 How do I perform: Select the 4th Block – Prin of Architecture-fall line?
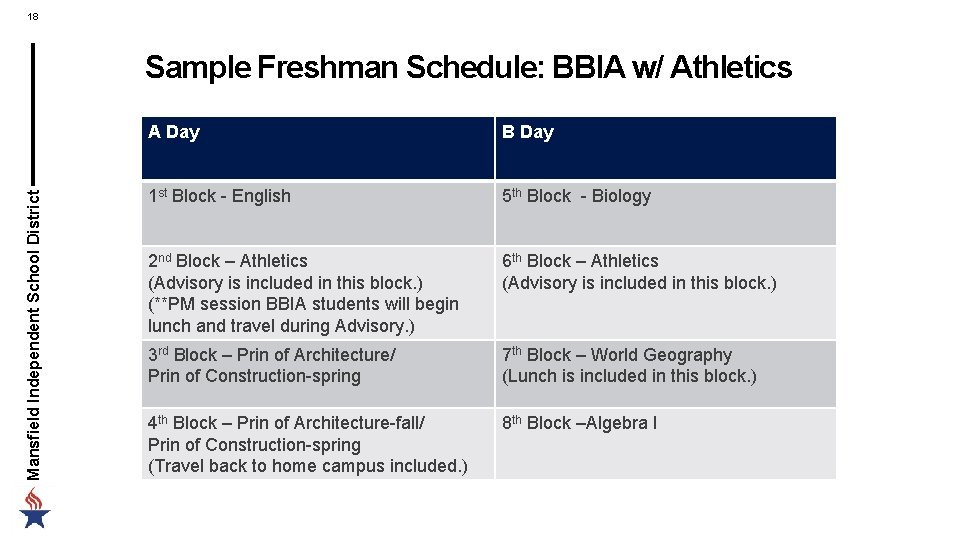tap(287, 423)
